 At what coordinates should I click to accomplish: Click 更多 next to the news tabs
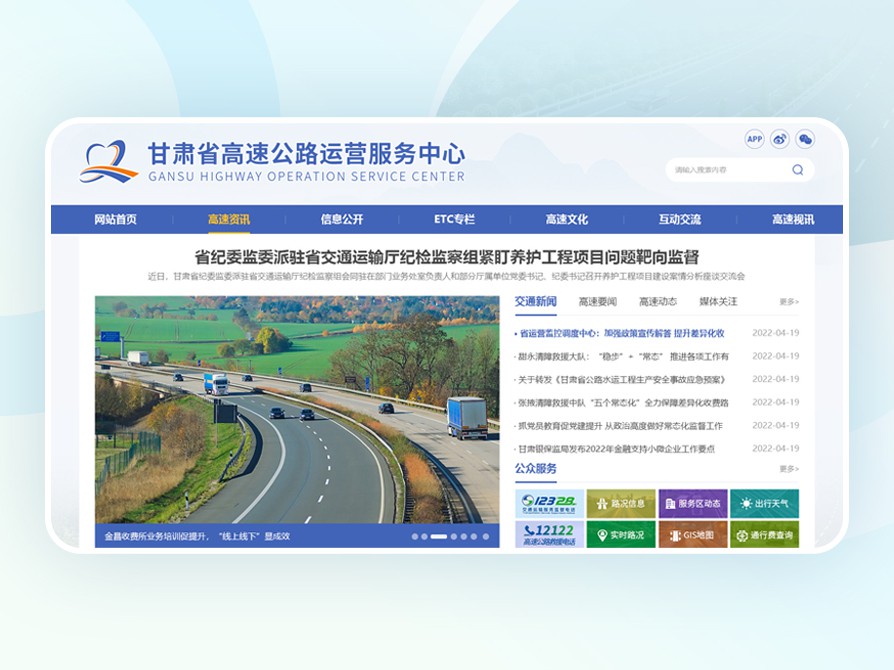(x=789, y=302)
